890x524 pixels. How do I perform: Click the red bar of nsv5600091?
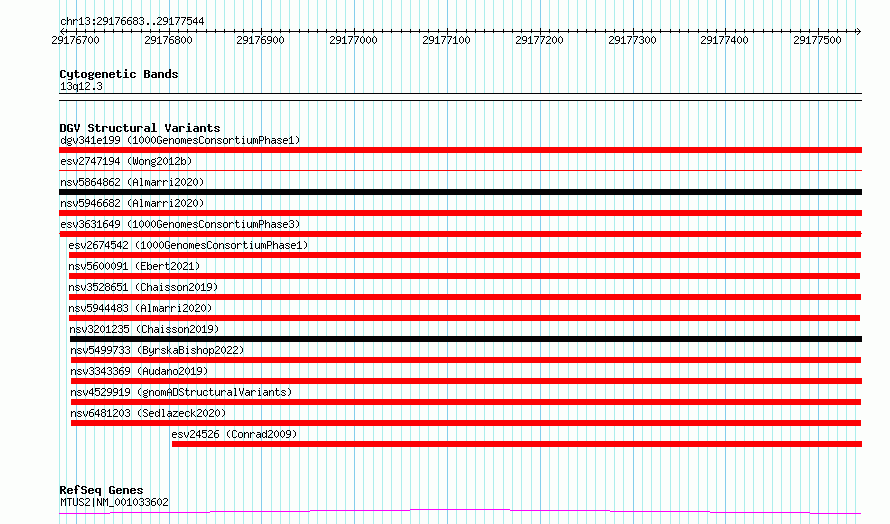(x=464, y=276)
